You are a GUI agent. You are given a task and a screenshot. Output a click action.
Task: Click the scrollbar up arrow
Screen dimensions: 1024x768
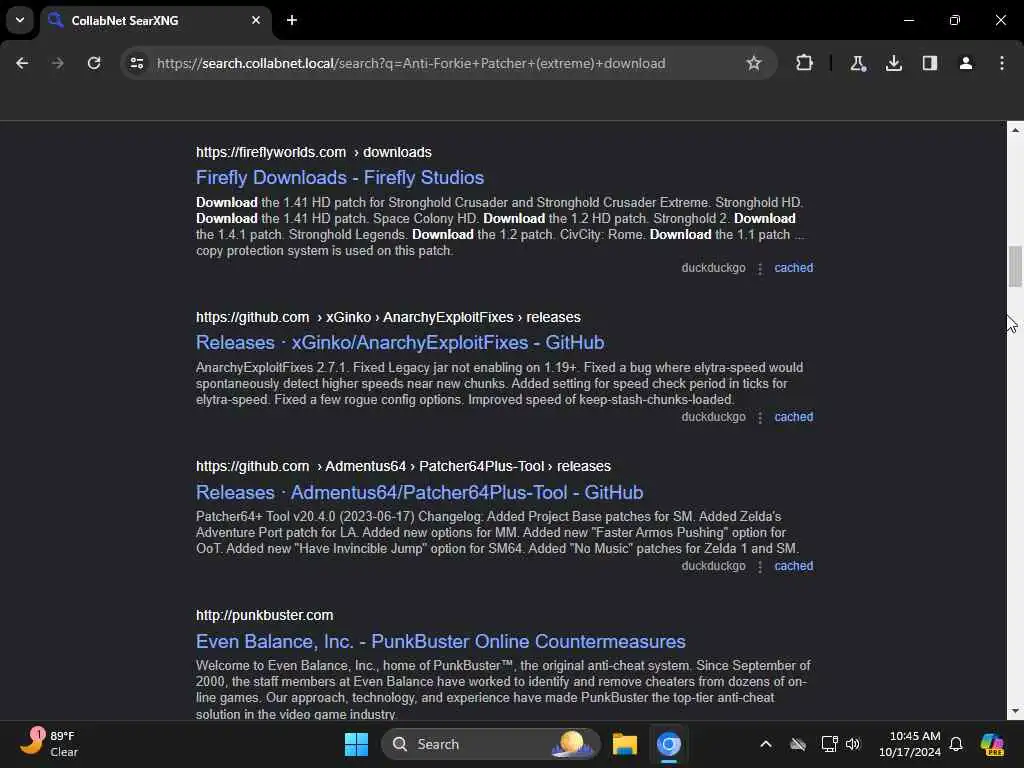click(1015, 130)
